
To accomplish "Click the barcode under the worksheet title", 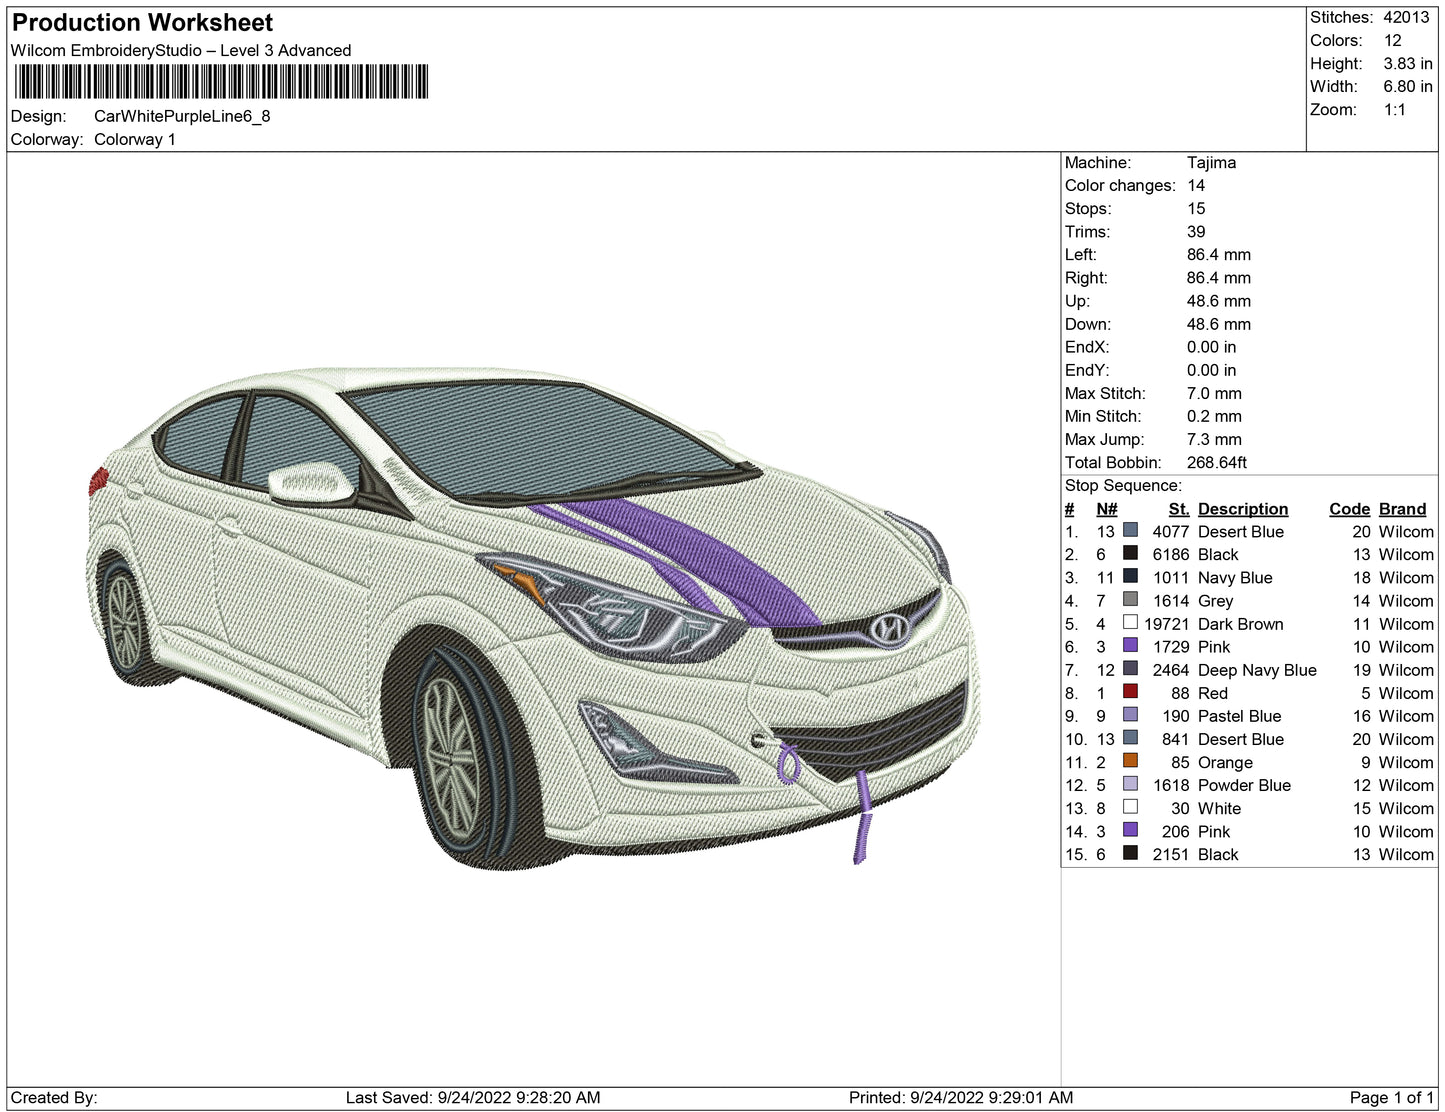I will 221,81.
